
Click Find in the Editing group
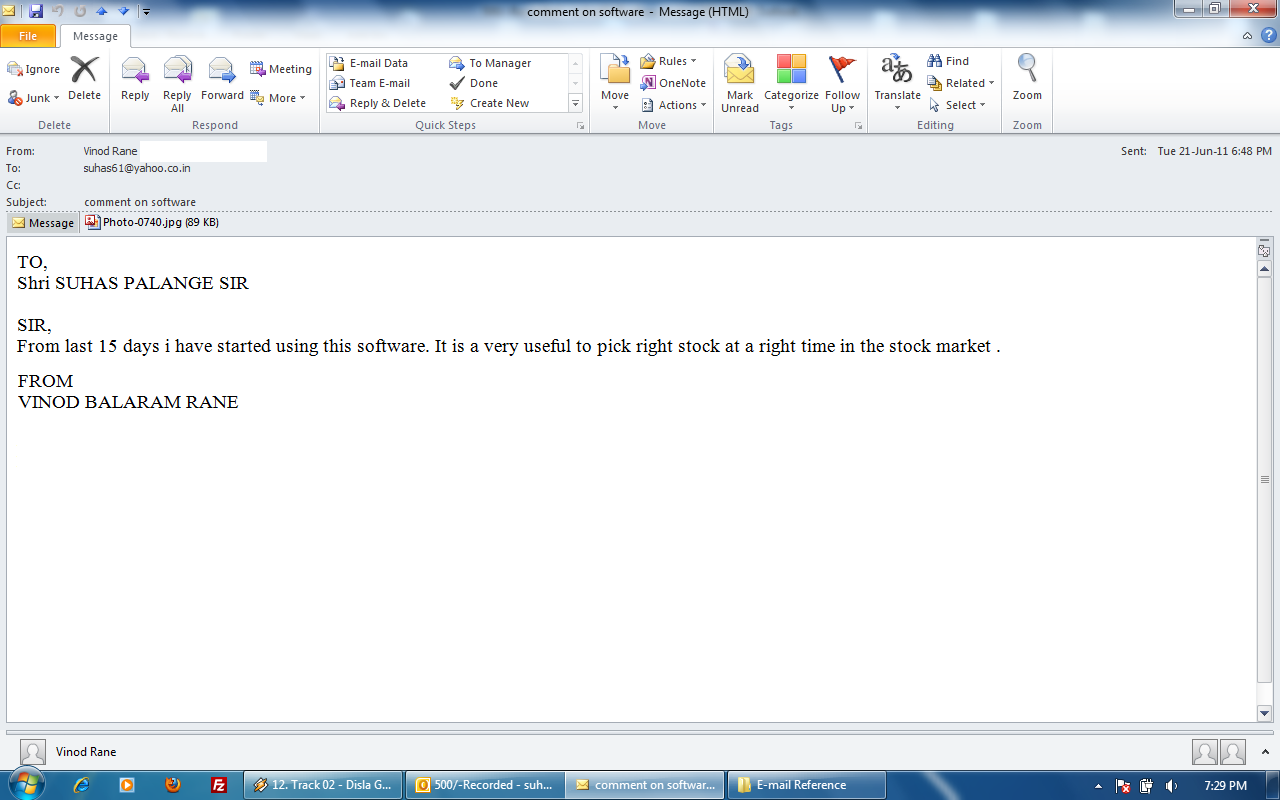[948, 61]
